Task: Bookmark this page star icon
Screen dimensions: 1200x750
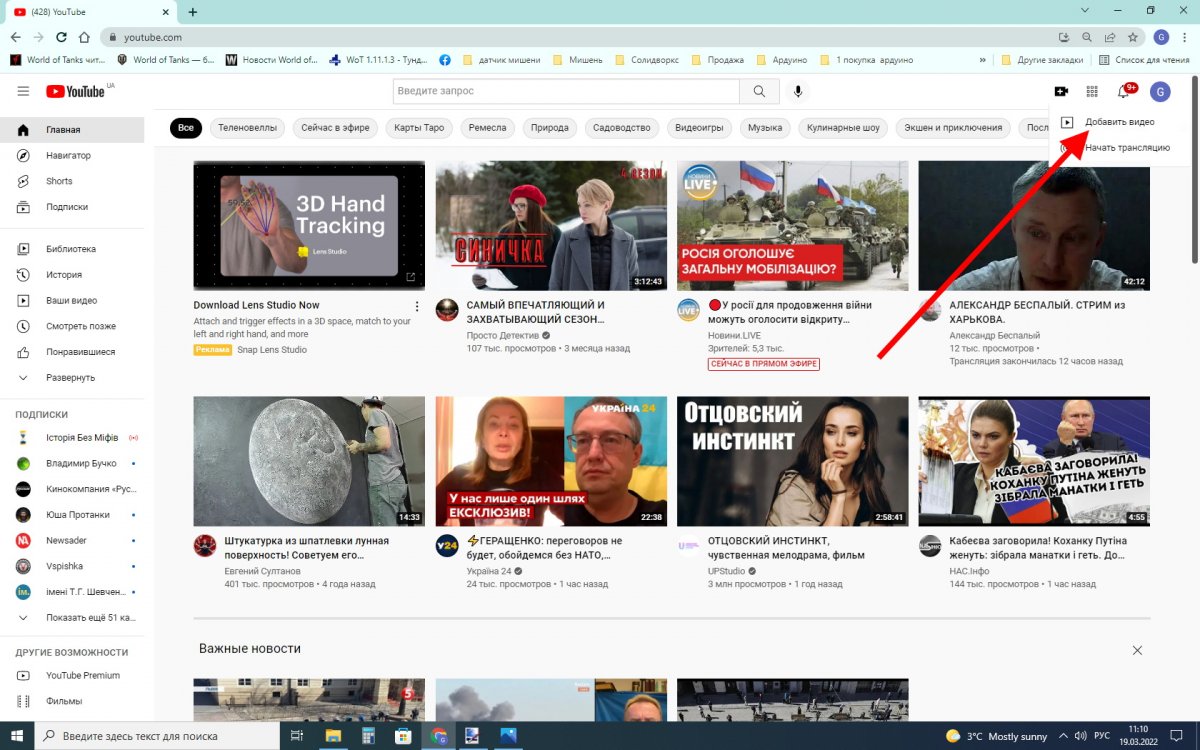Action: [1133, 37]
